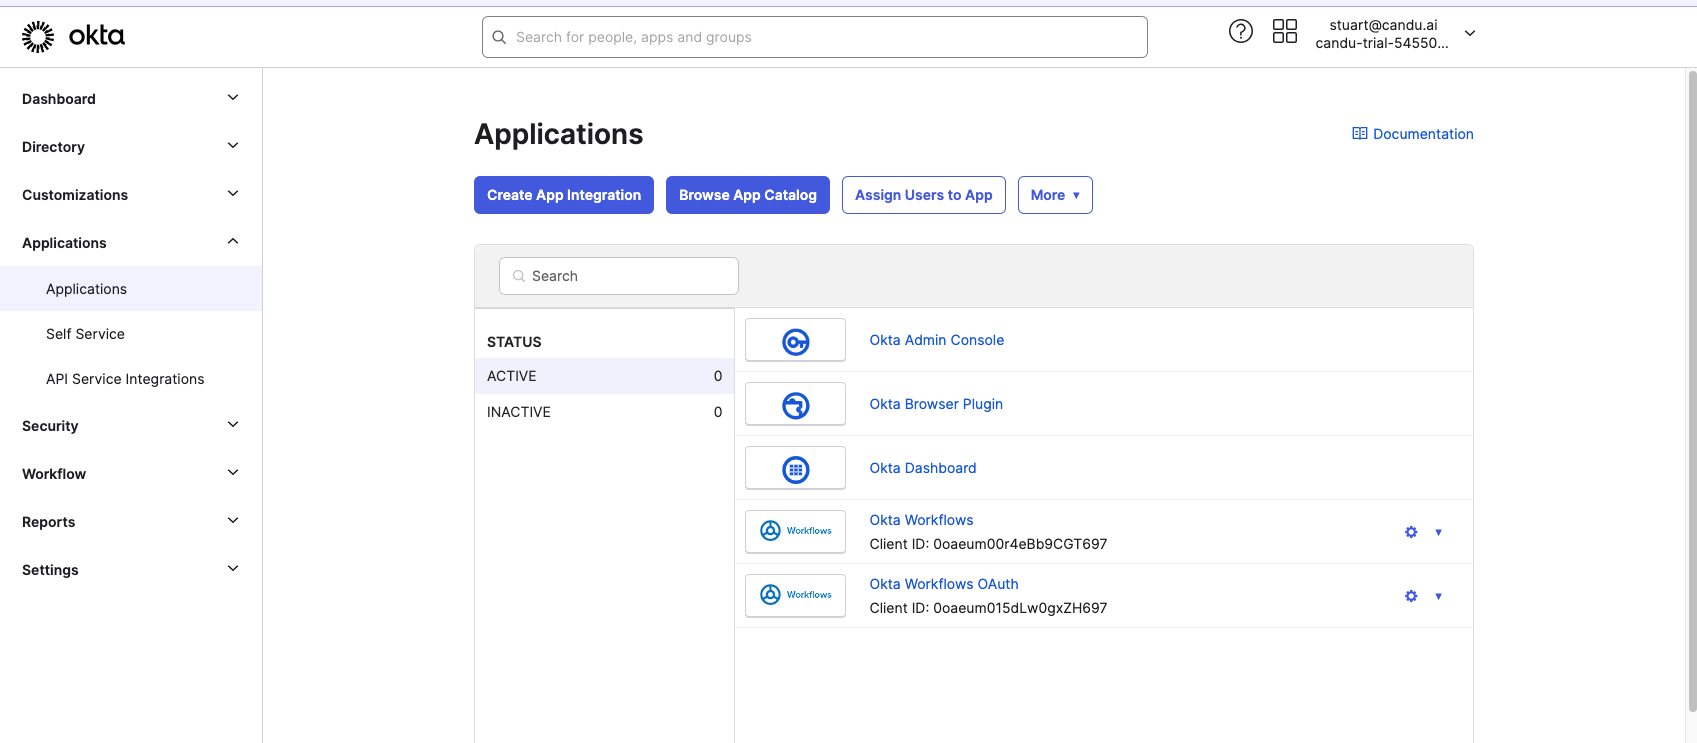Click Browse App Catalog button
Image resolution: width=1697 pixels, height=743 pixels.
click(x=748, y=195)
